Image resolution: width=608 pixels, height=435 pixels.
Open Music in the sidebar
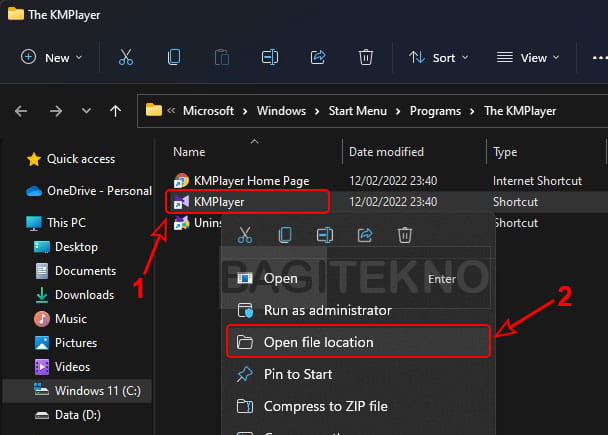point(60,319)
